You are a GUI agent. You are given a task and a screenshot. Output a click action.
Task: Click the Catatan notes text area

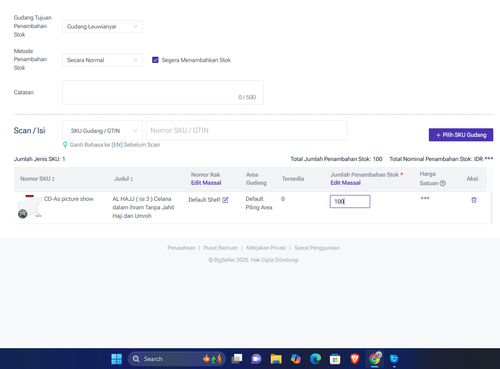pyautogui.click(x=163, y=92)
